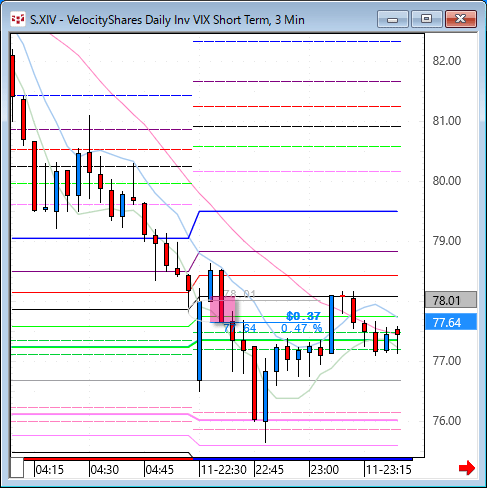Click the 04:30 time axis label

(105, 470)
